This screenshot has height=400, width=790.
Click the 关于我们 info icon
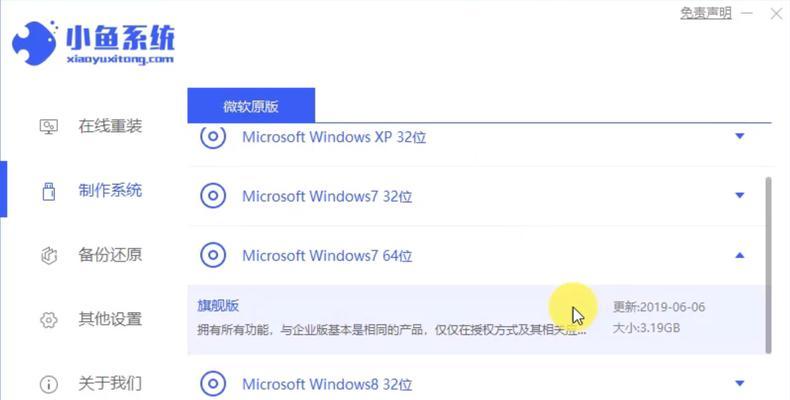tap(48, 384)
